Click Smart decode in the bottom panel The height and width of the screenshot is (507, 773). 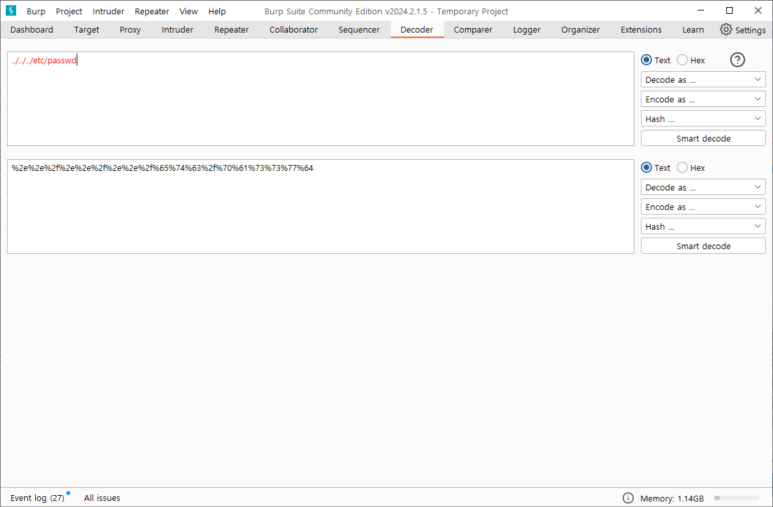[x=703, y=246]
